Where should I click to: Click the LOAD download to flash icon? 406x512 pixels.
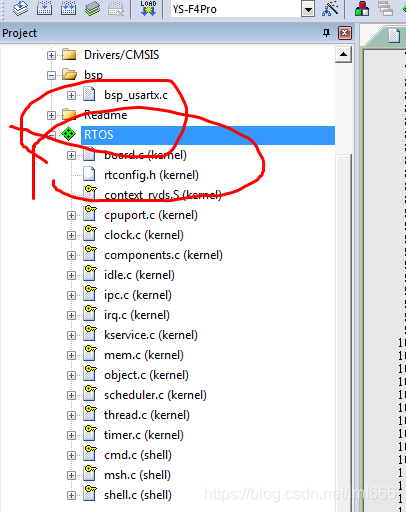point(148,8)
